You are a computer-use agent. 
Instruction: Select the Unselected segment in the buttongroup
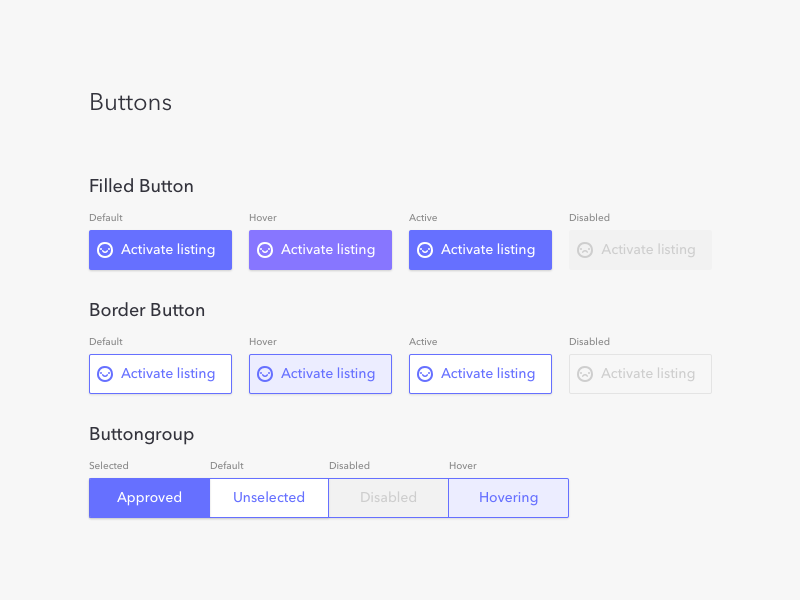point(268,497)
